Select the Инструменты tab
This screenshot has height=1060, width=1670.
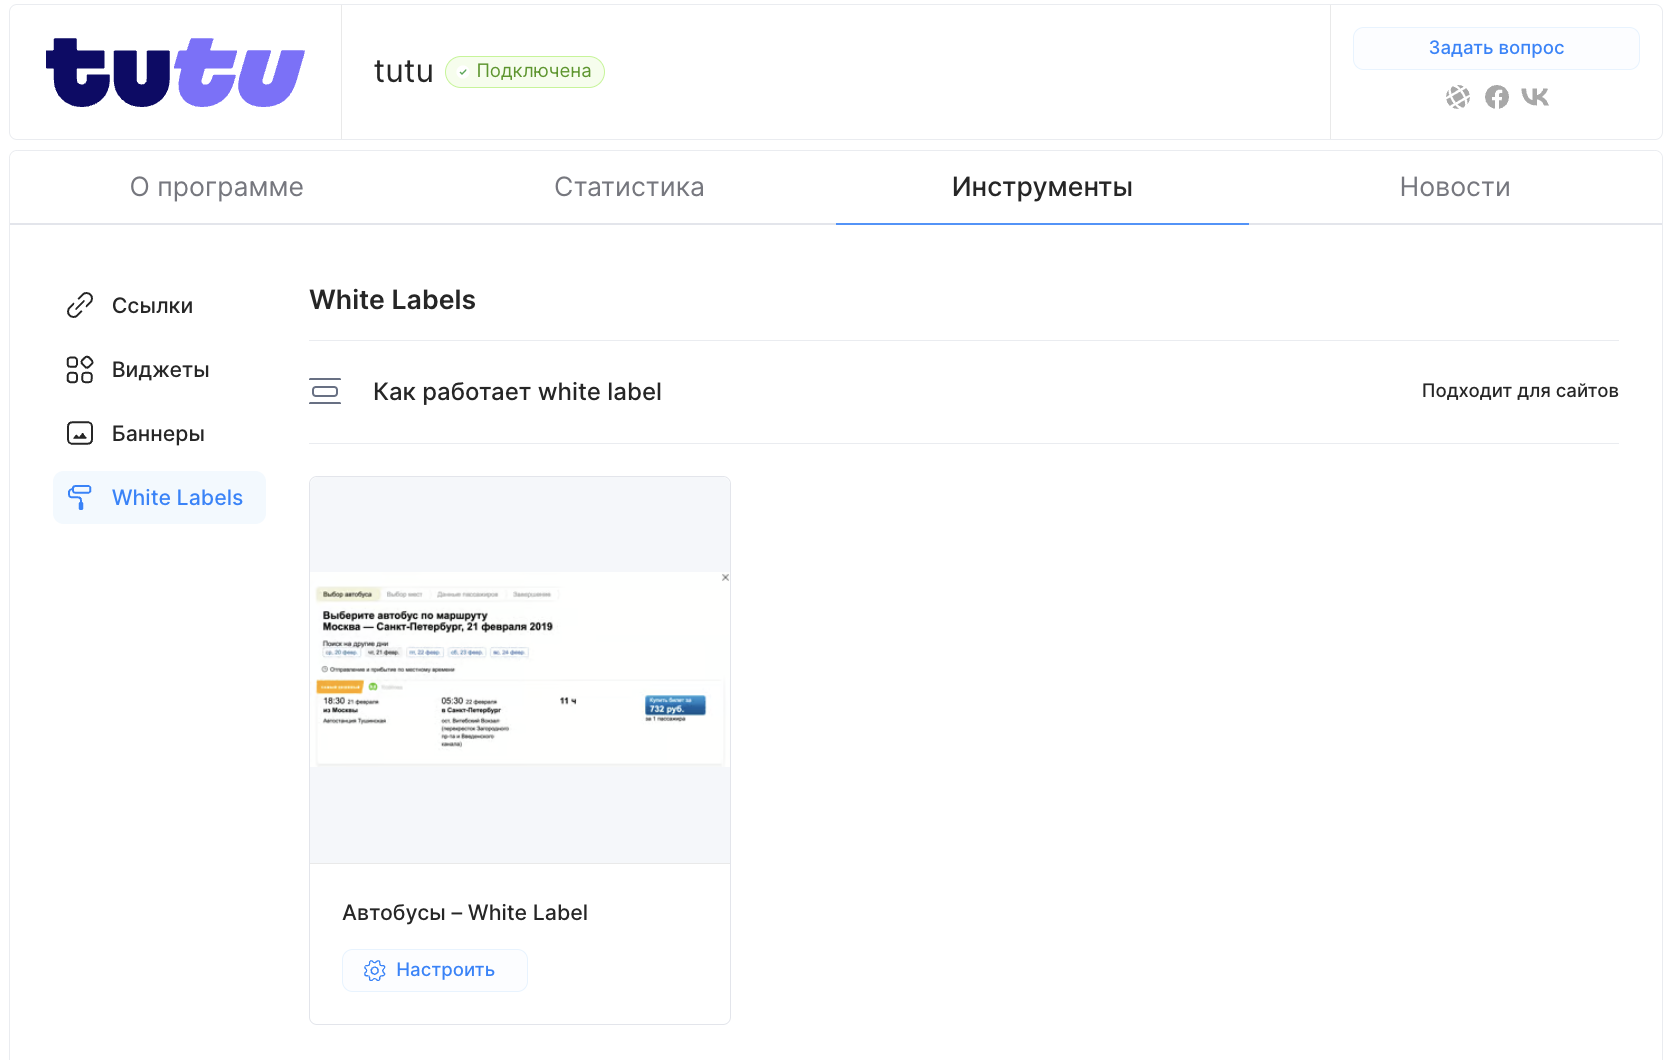click(1042, 187)
